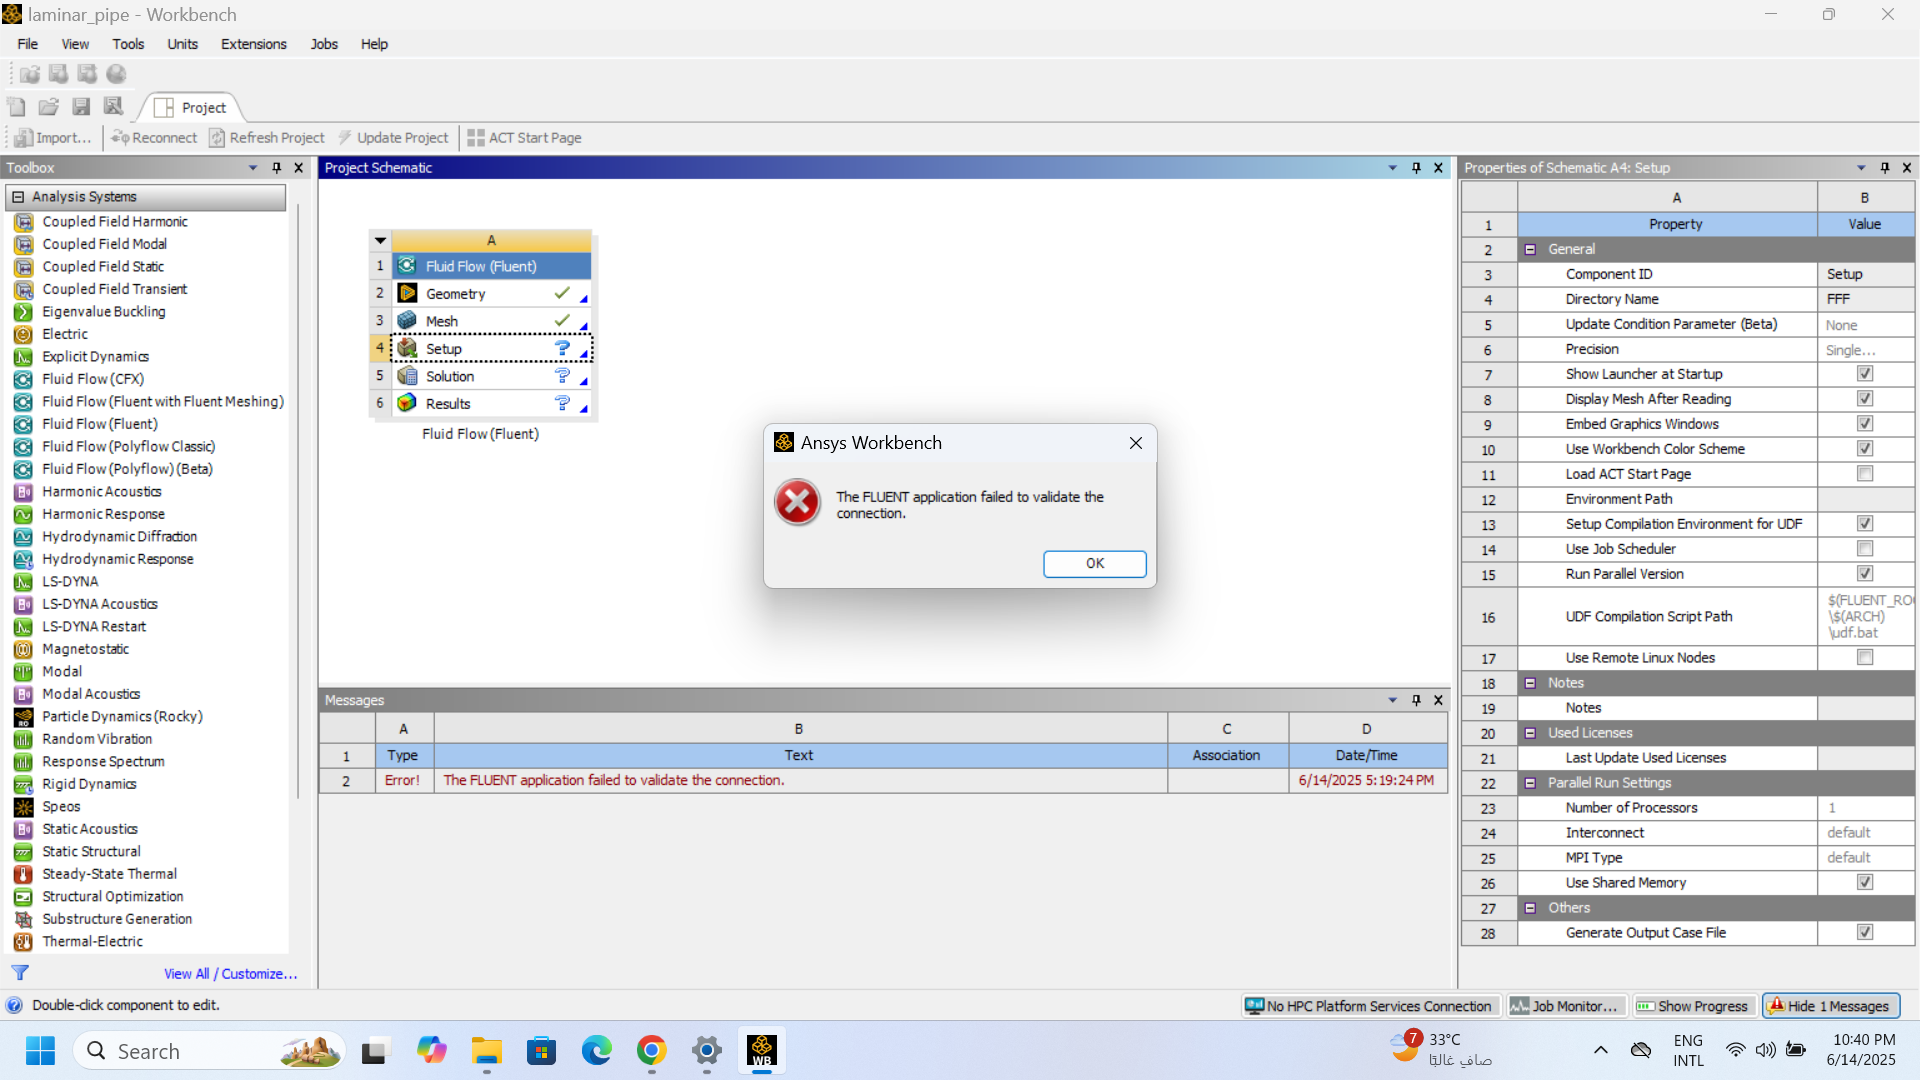Click the Save As toolbar icon
The height and width of the screenshot is (1080, 1920).
pos(113,107)
